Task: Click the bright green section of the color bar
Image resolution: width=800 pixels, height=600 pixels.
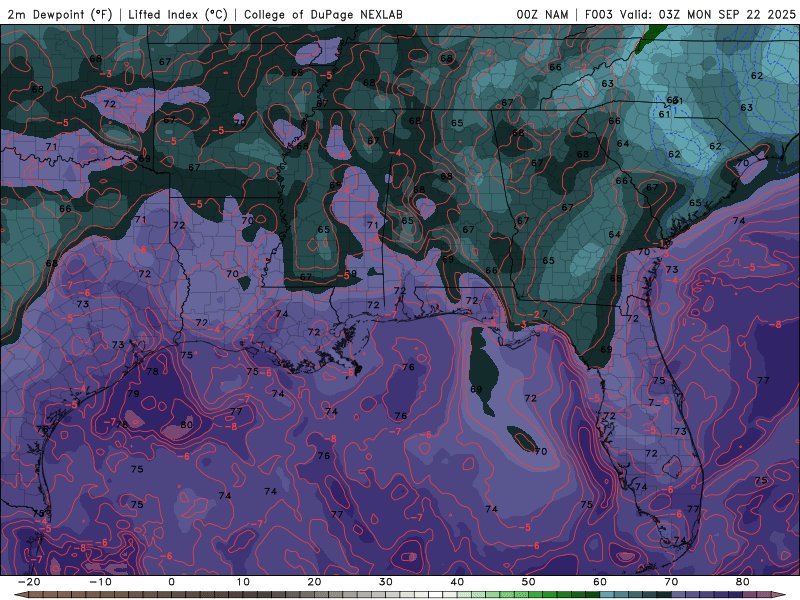Action: tap(536, 595)
